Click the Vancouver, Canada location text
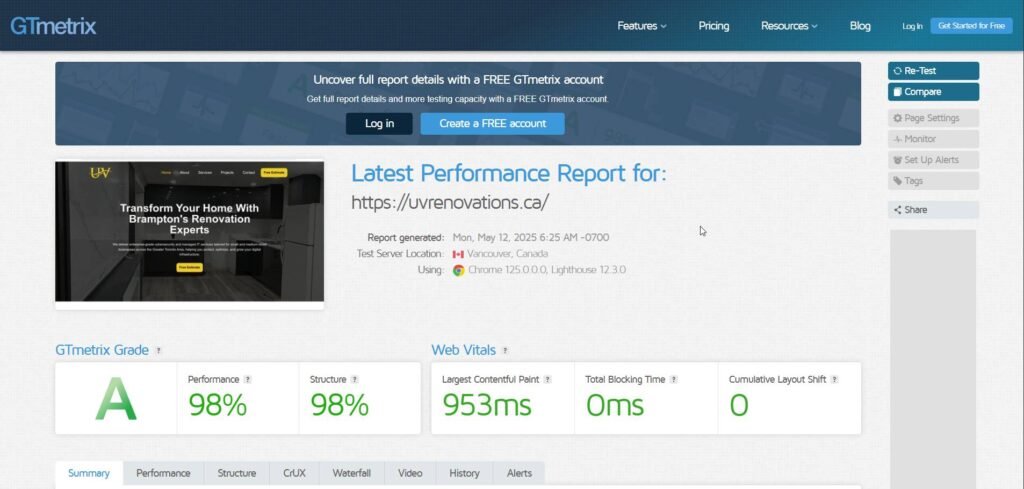Screen dimensions: 1024x489 coord(507,254)
